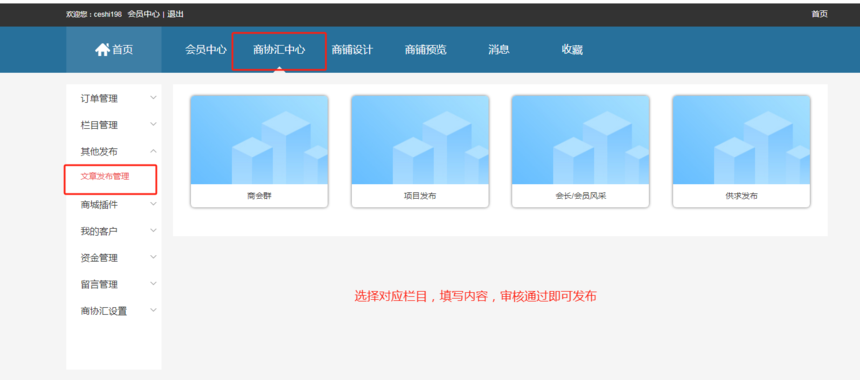Open the 商铺预览 tab
860x380 pixels.
(x=426, y=50)
